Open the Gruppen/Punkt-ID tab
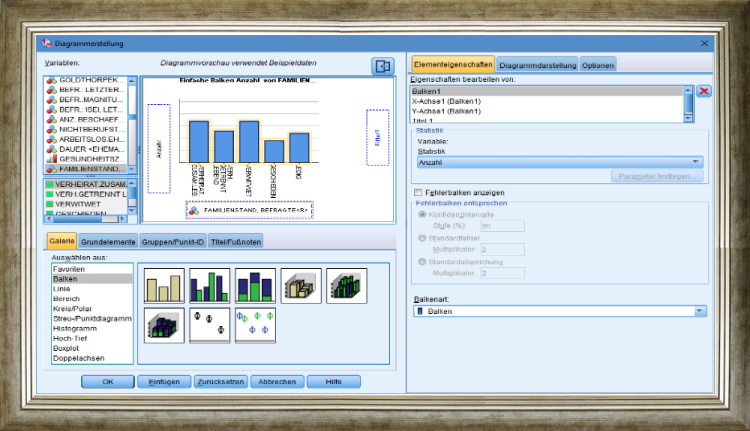Screen dimensions: 750x431 [173, 242]
